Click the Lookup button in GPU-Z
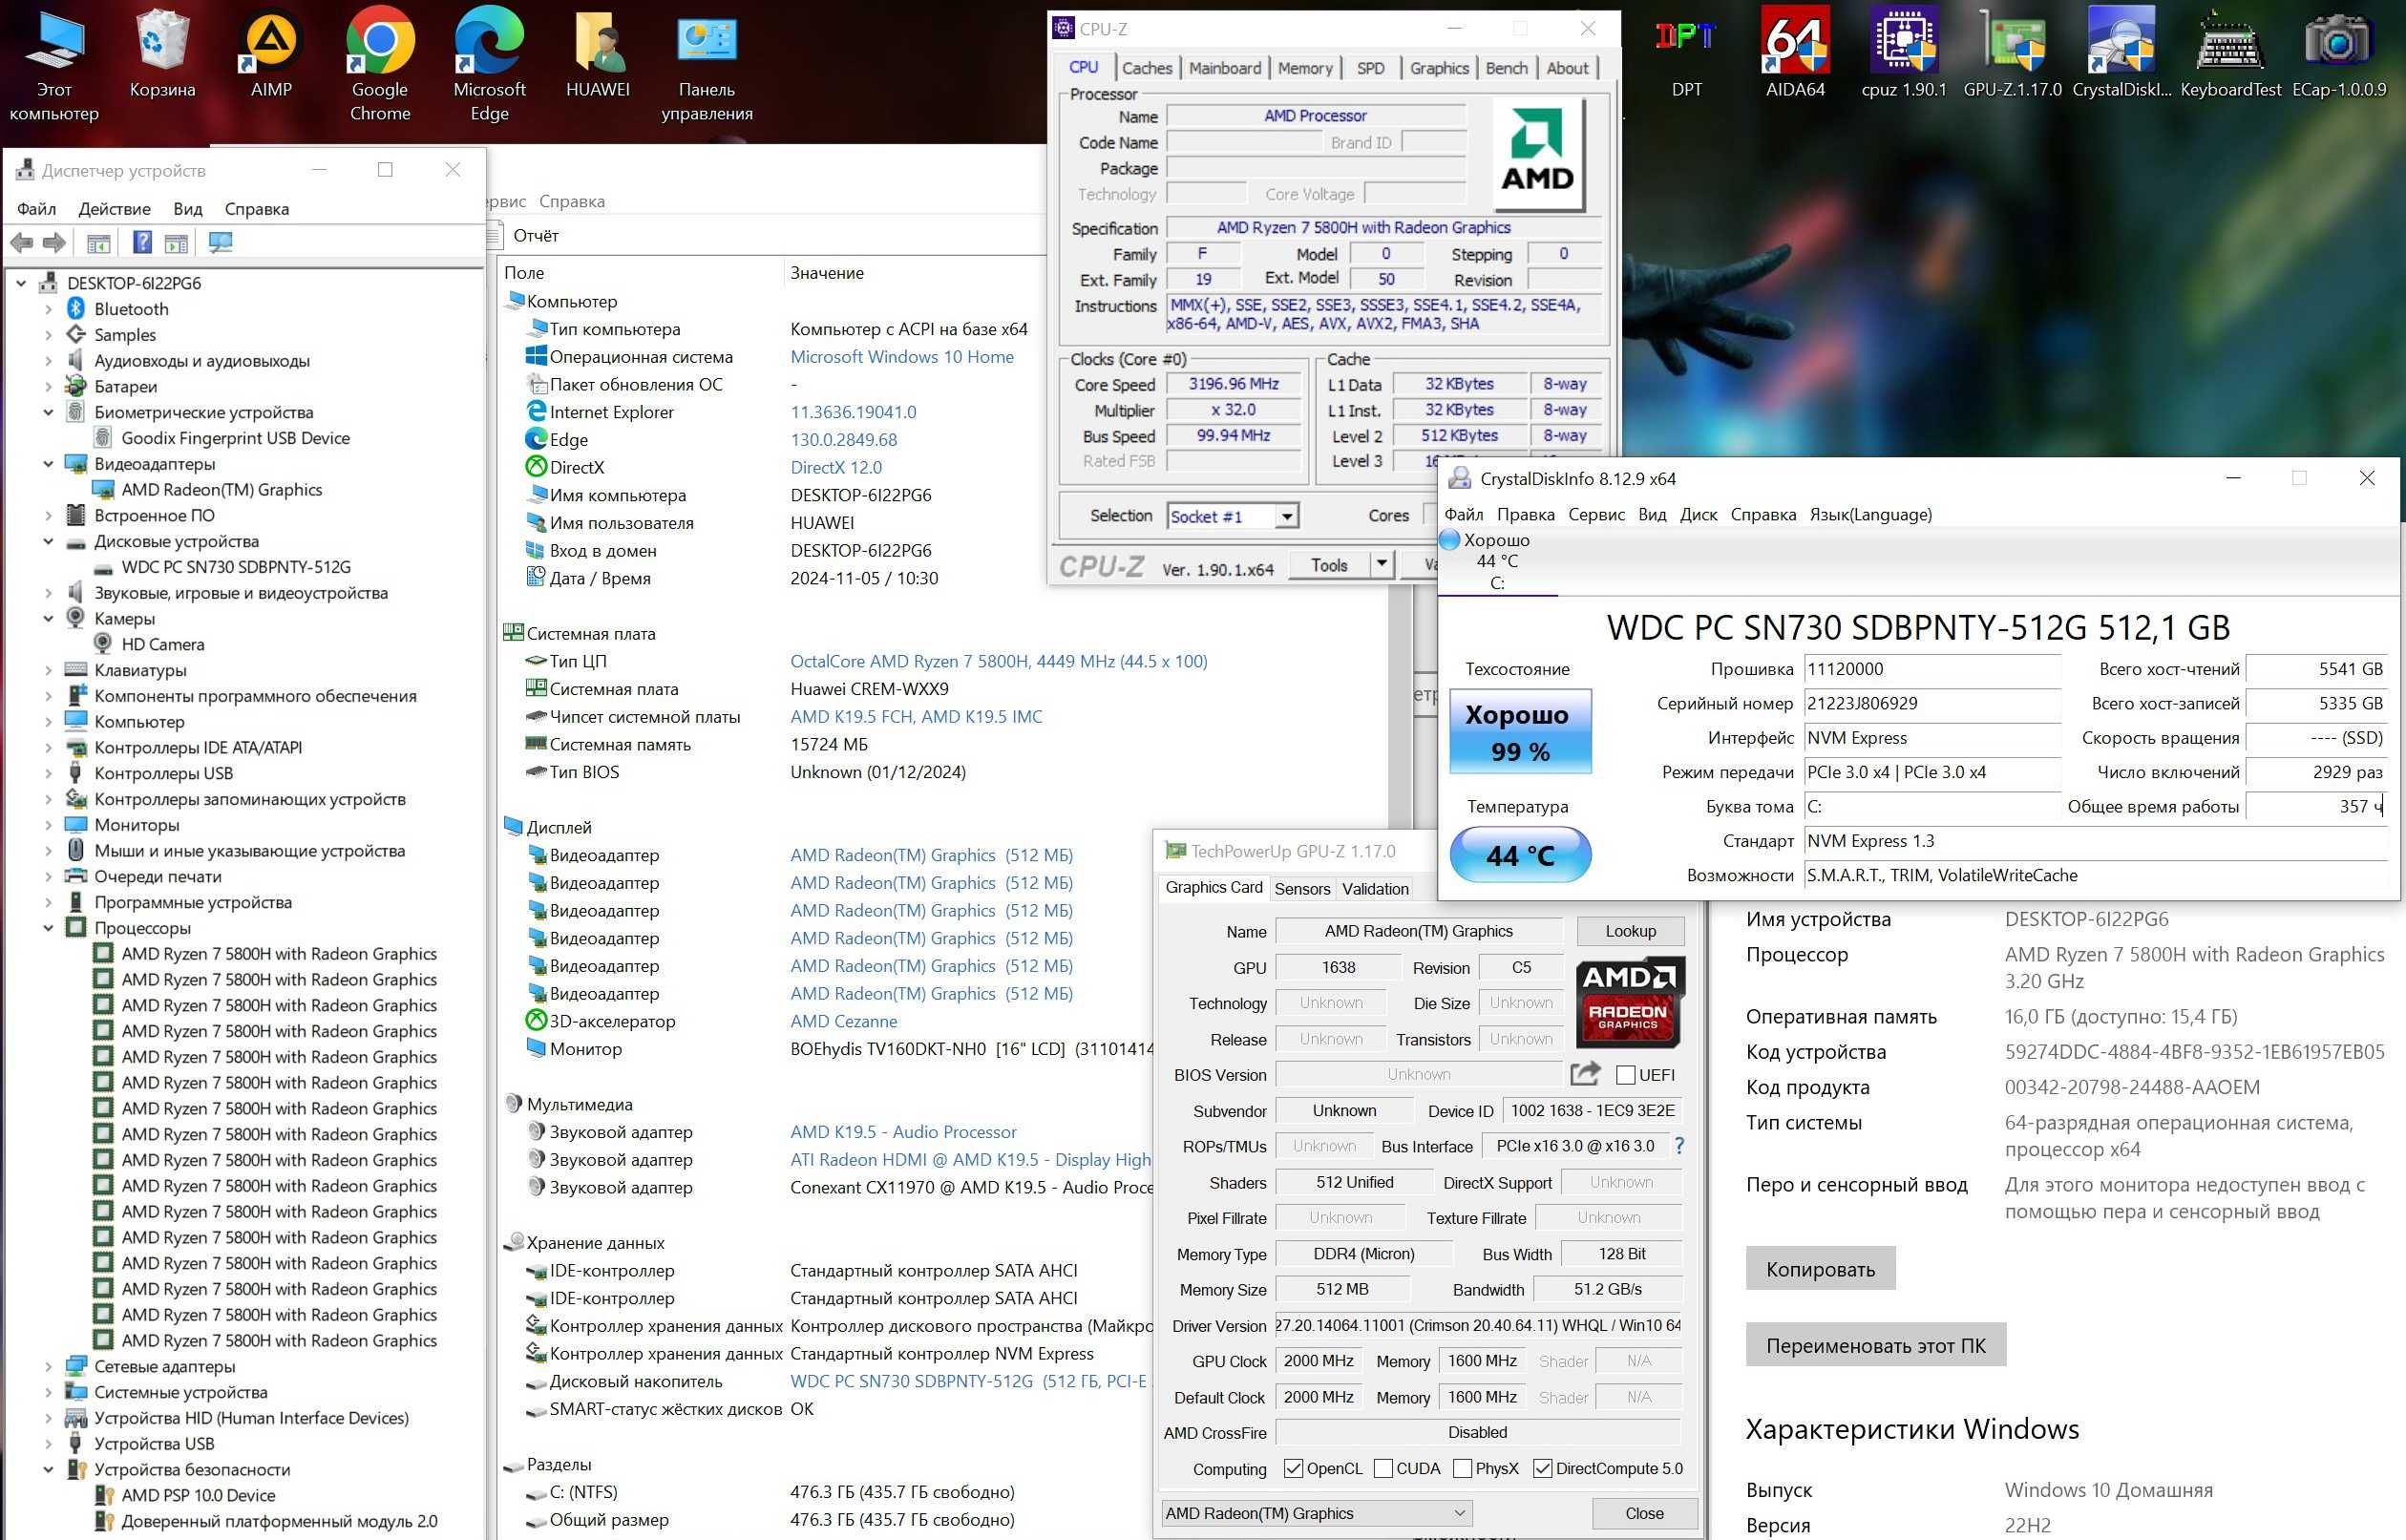 [1630, 931]
